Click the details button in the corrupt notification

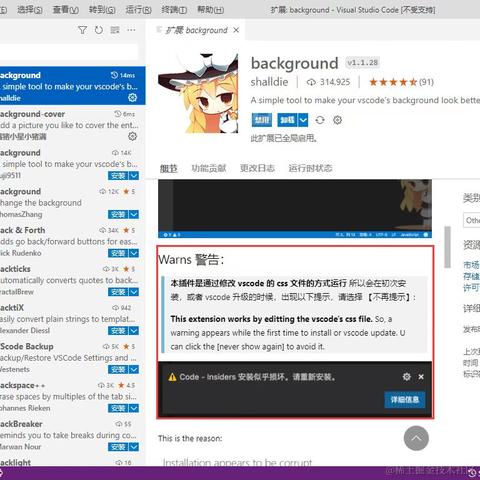click(405, 399)
